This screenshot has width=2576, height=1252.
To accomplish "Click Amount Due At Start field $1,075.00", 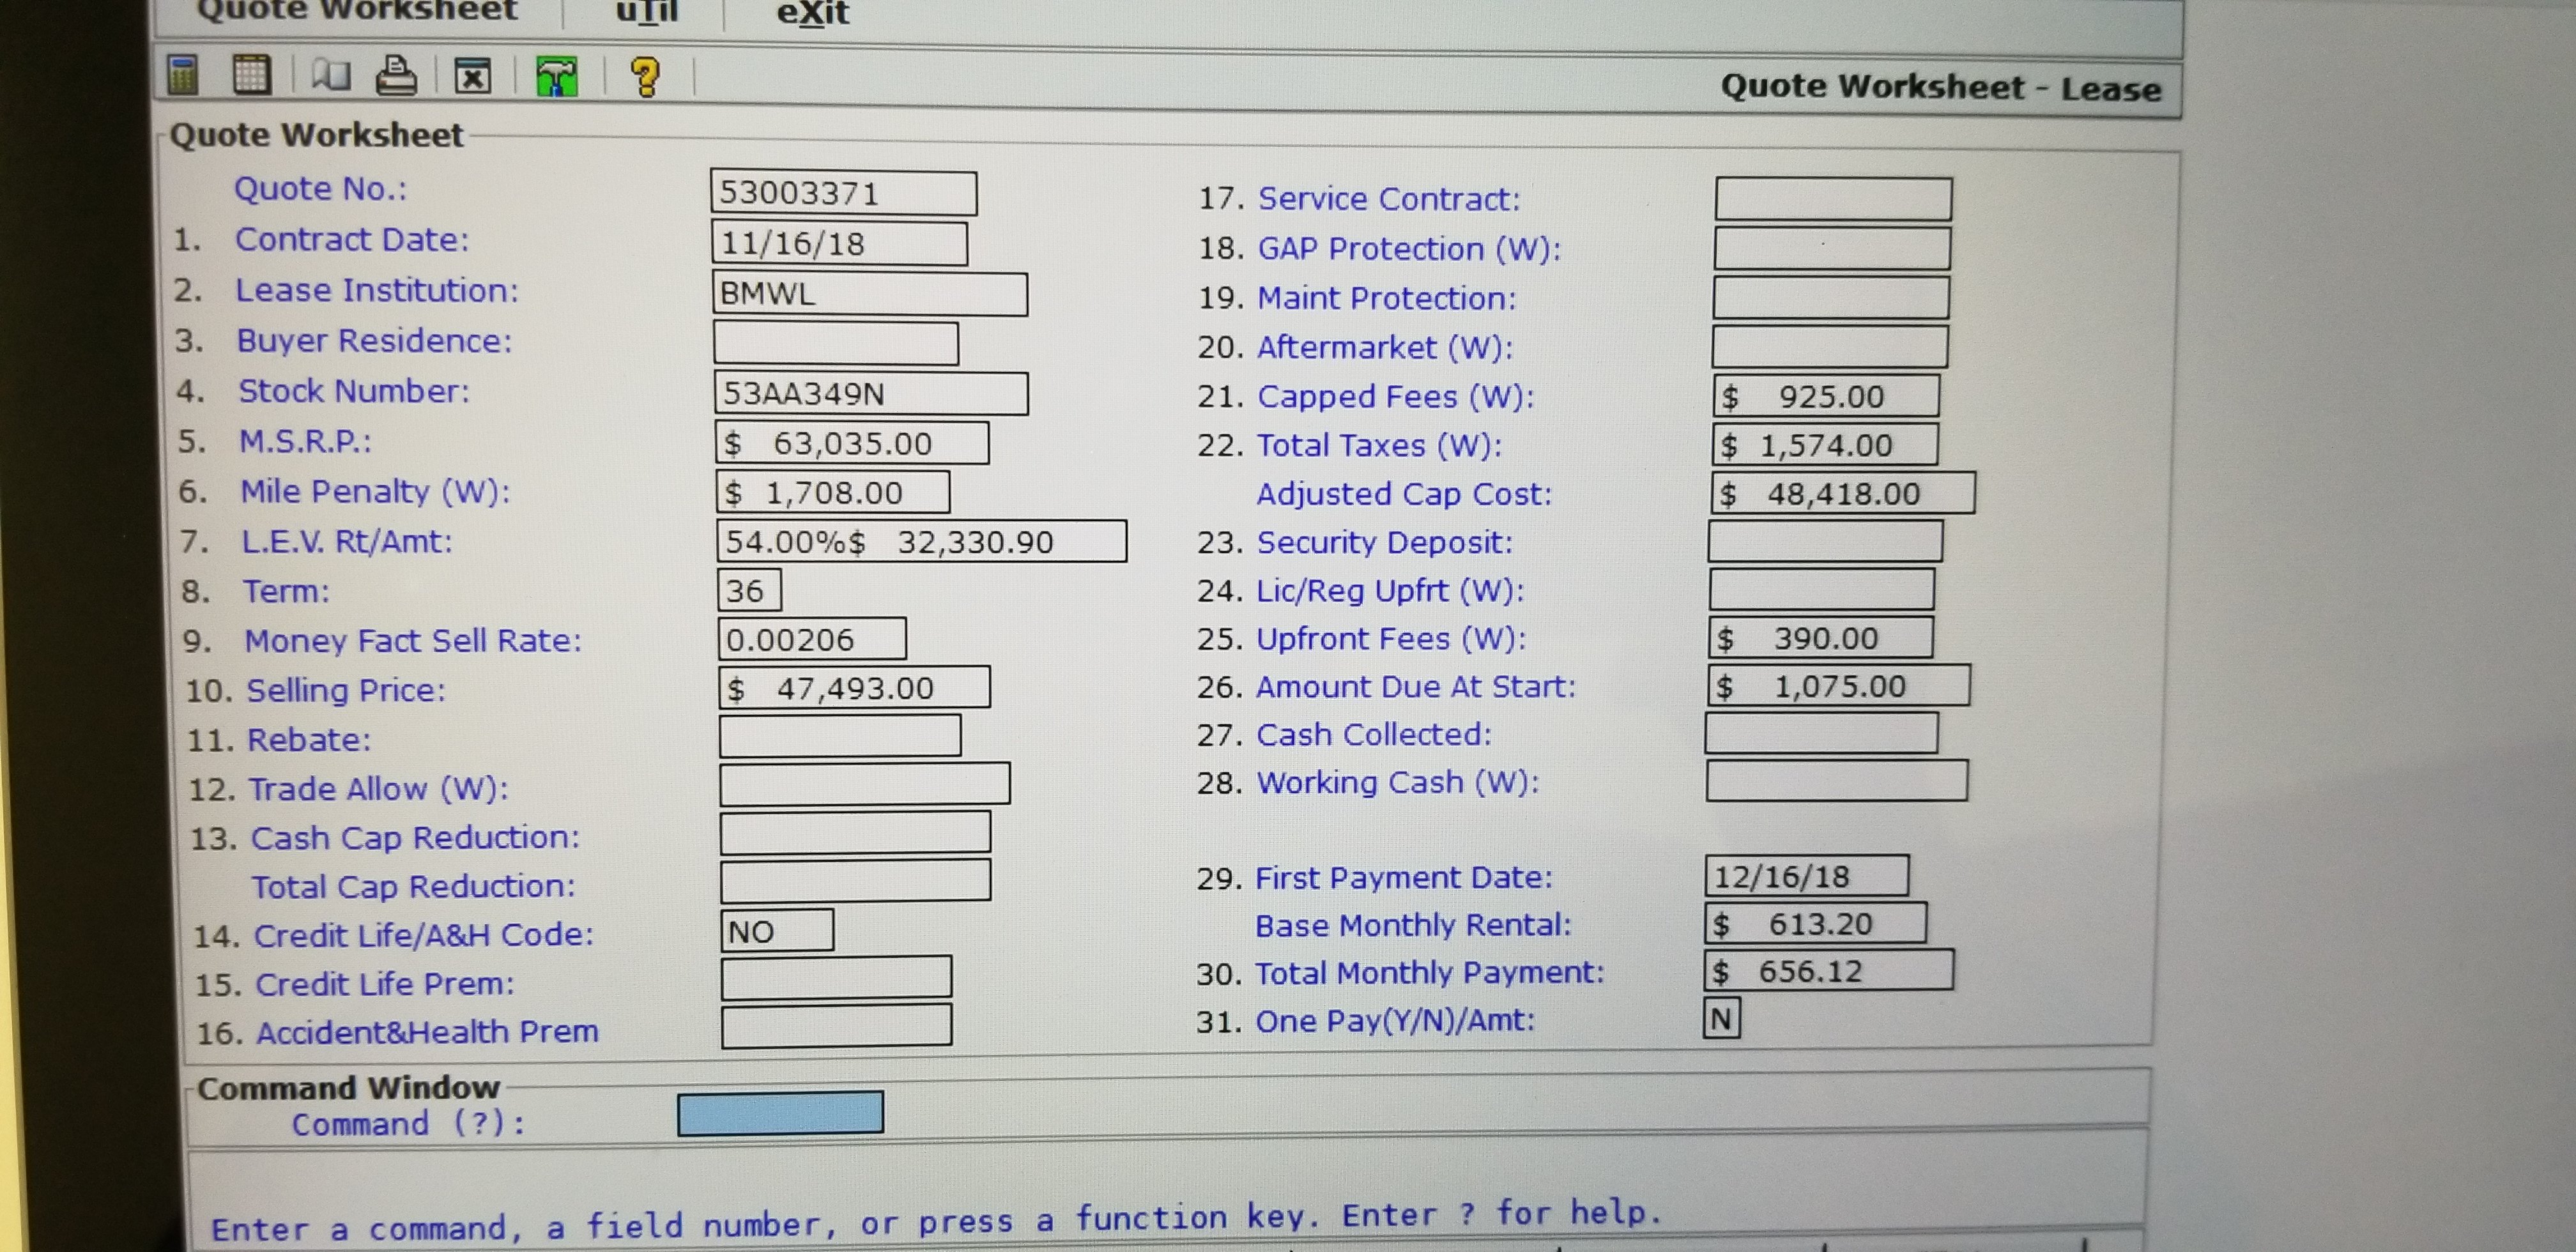I will (1839, 686).
